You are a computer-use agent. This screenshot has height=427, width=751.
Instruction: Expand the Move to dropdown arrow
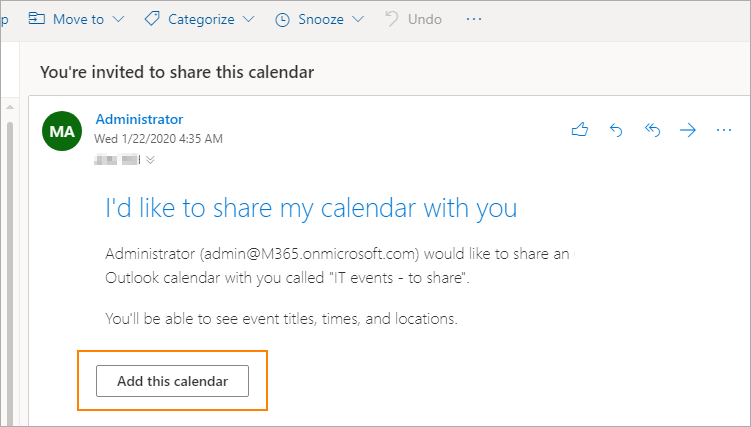click(x=119, y=19)
